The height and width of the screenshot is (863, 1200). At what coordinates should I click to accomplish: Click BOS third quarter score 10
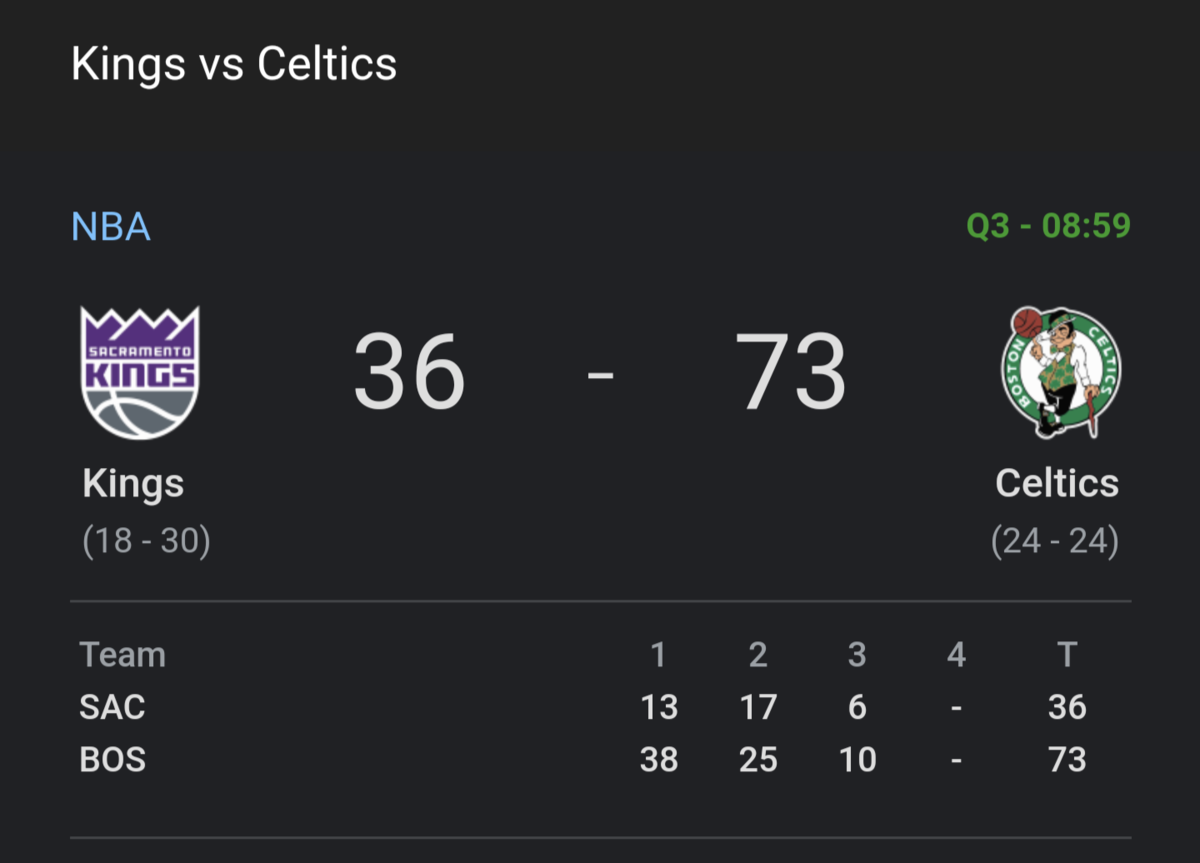856,760
